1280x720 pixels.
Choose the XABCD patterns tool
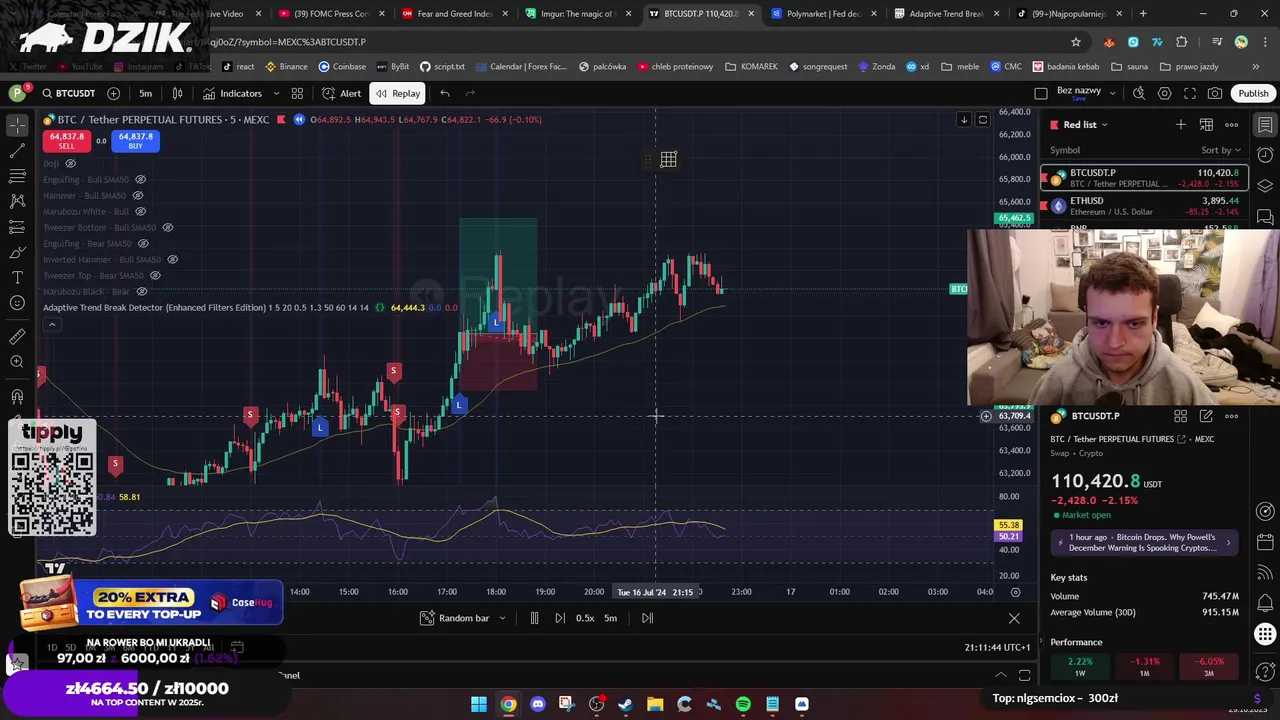17,201
